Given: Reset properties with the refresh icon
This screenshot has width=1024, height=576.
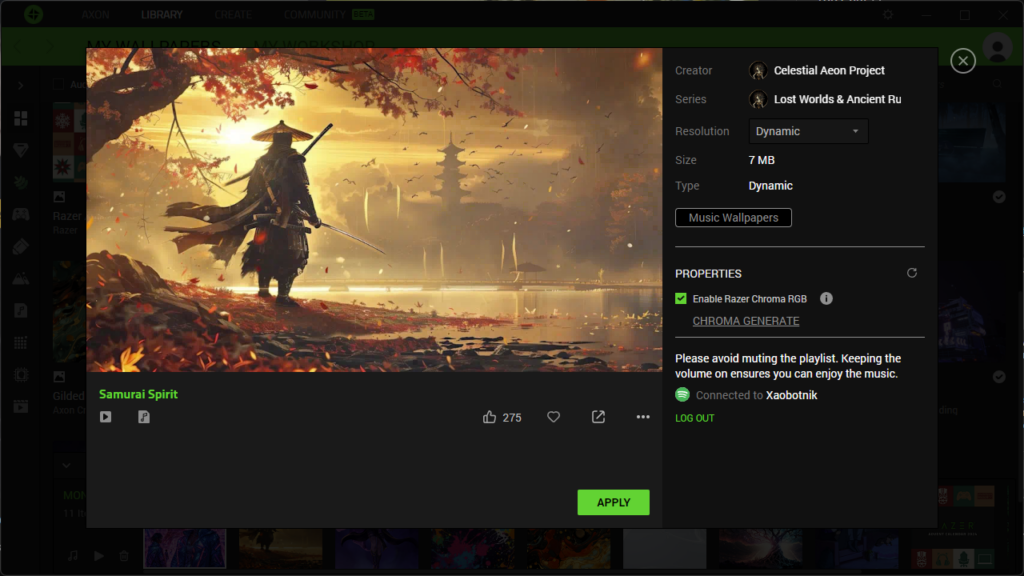Looking at the screenshot, I should tap(912, 273).
